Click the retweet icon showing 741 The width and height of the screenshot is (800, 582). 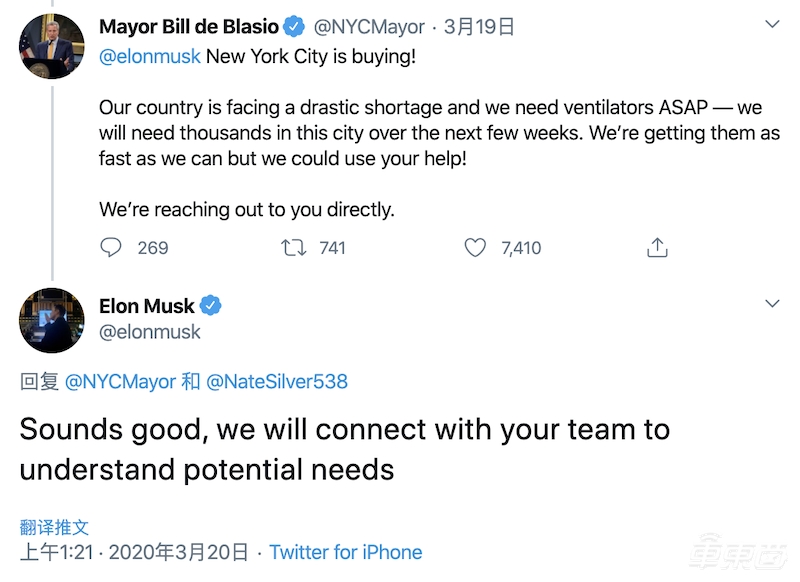point(294,247)
